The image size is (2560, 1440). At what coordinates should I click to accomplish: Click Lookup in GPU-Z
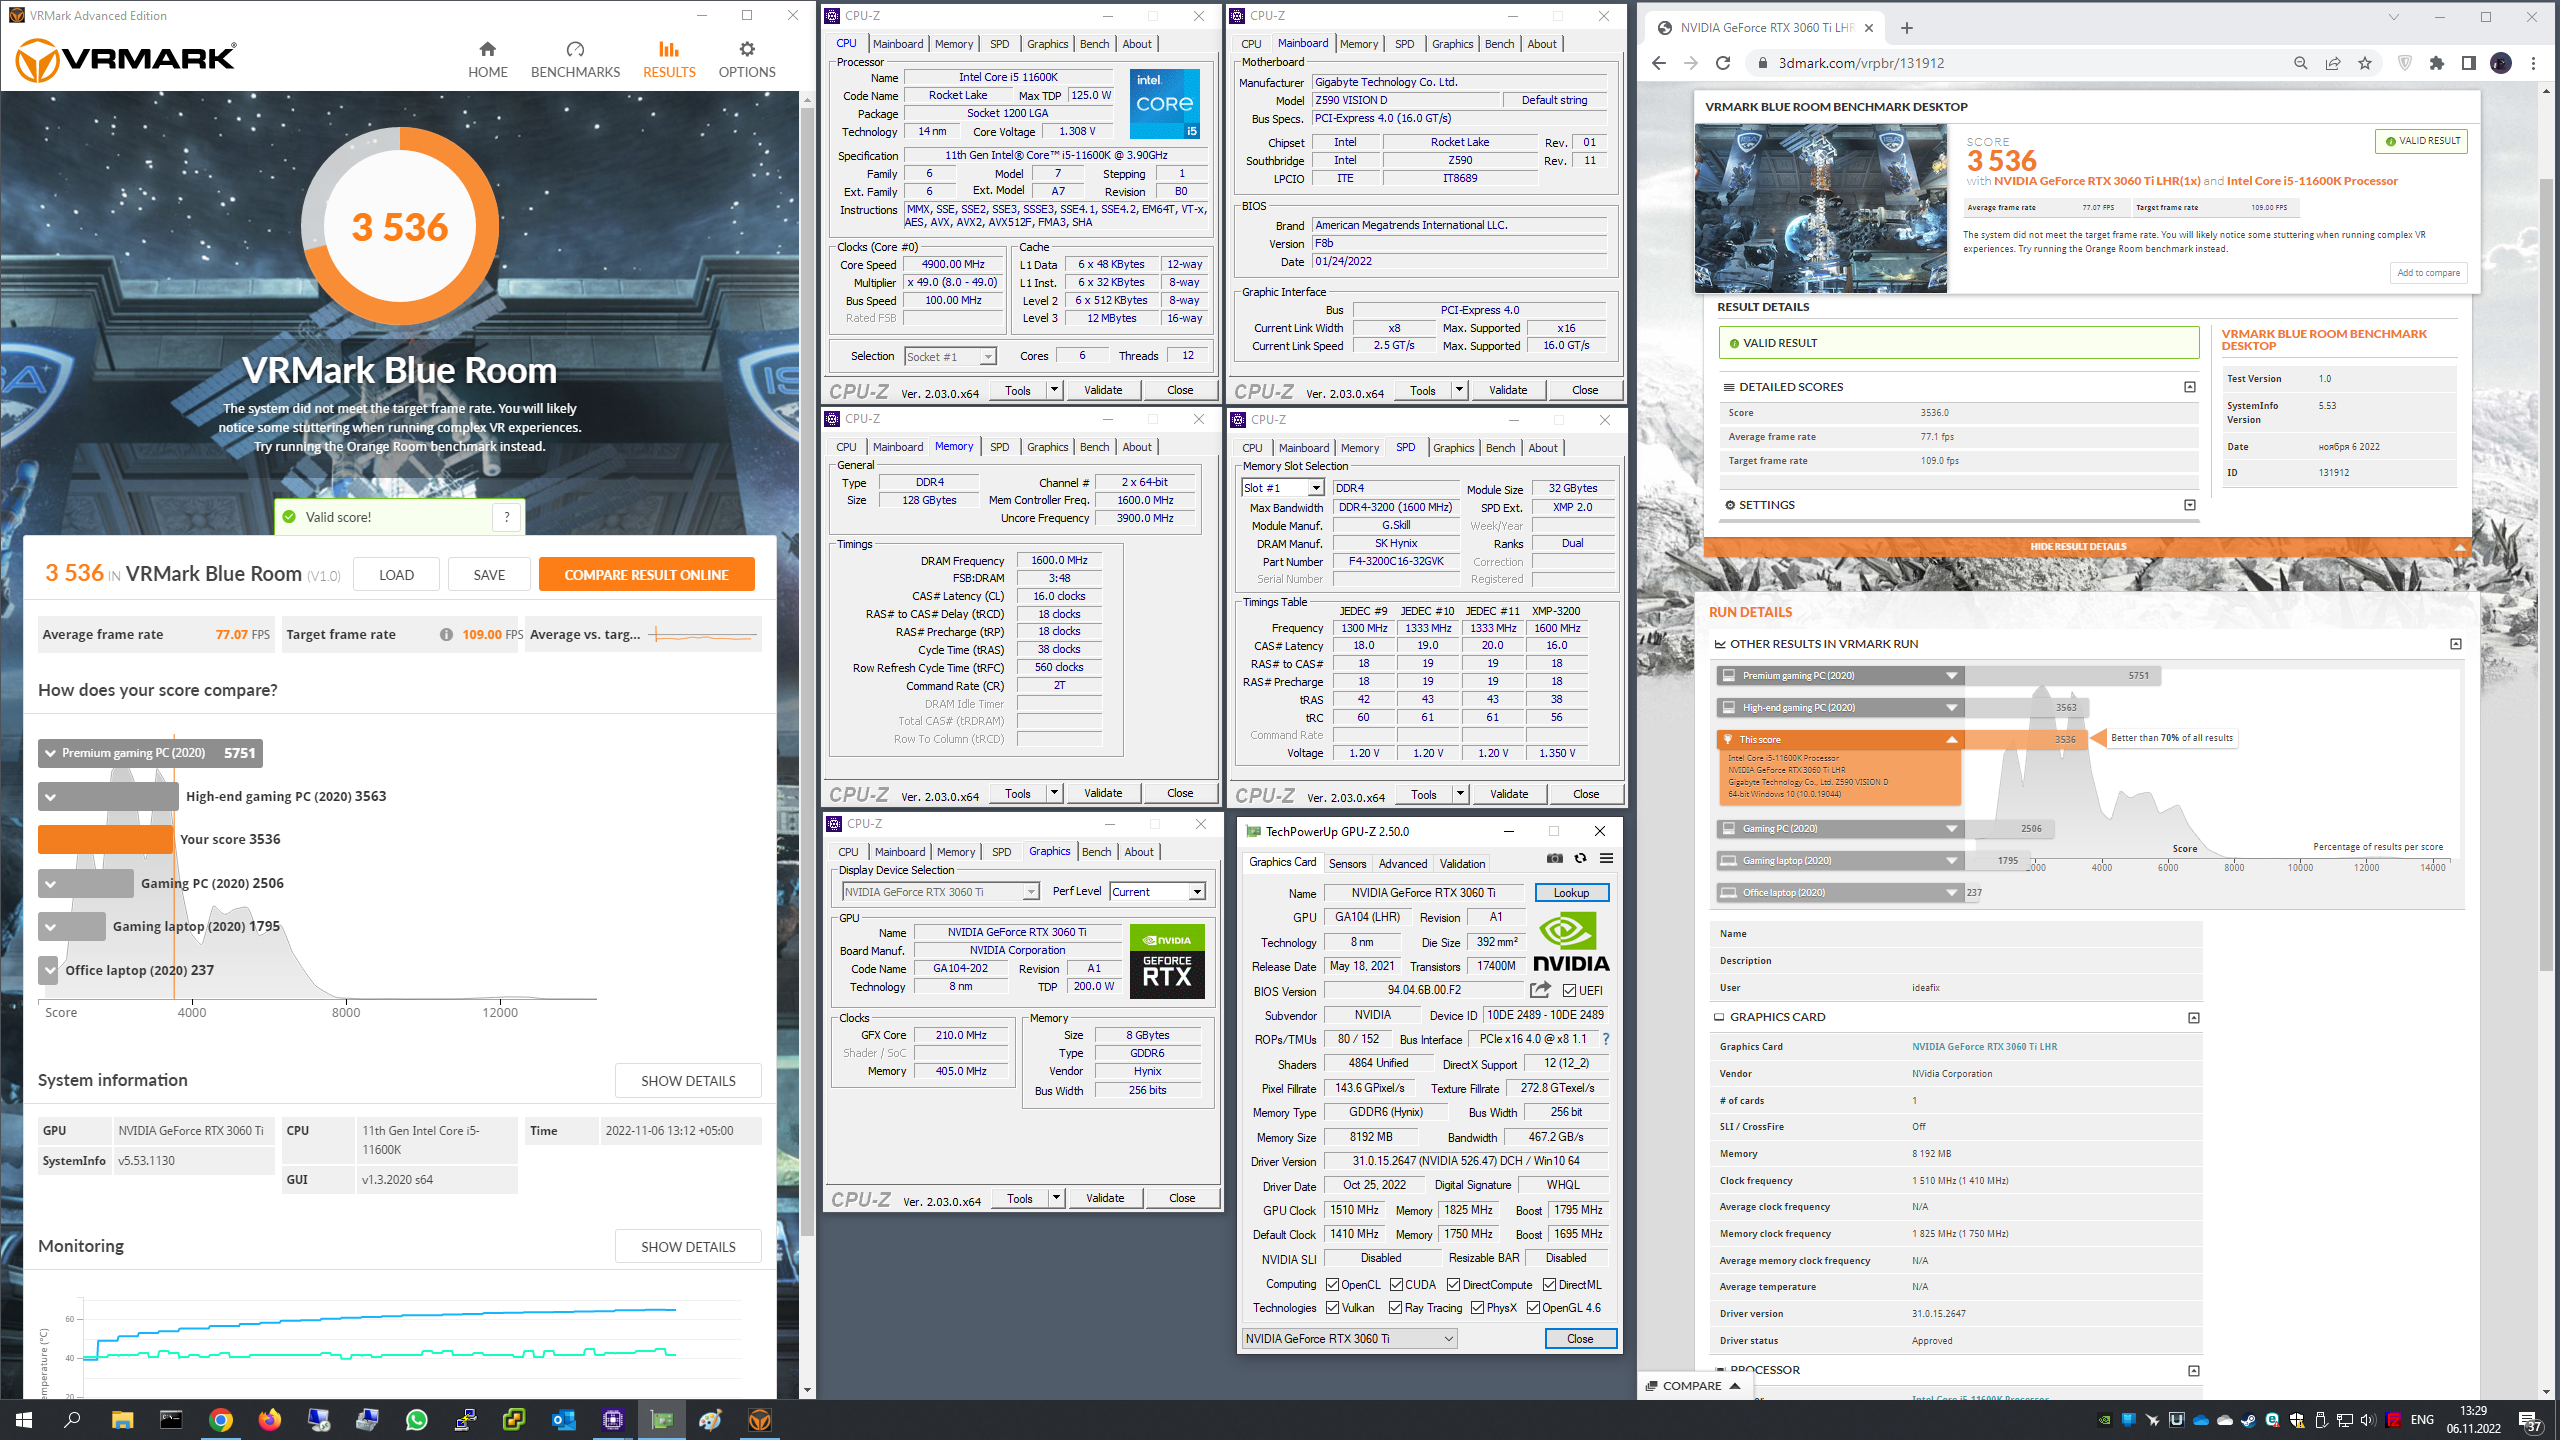click(1571, 893)
